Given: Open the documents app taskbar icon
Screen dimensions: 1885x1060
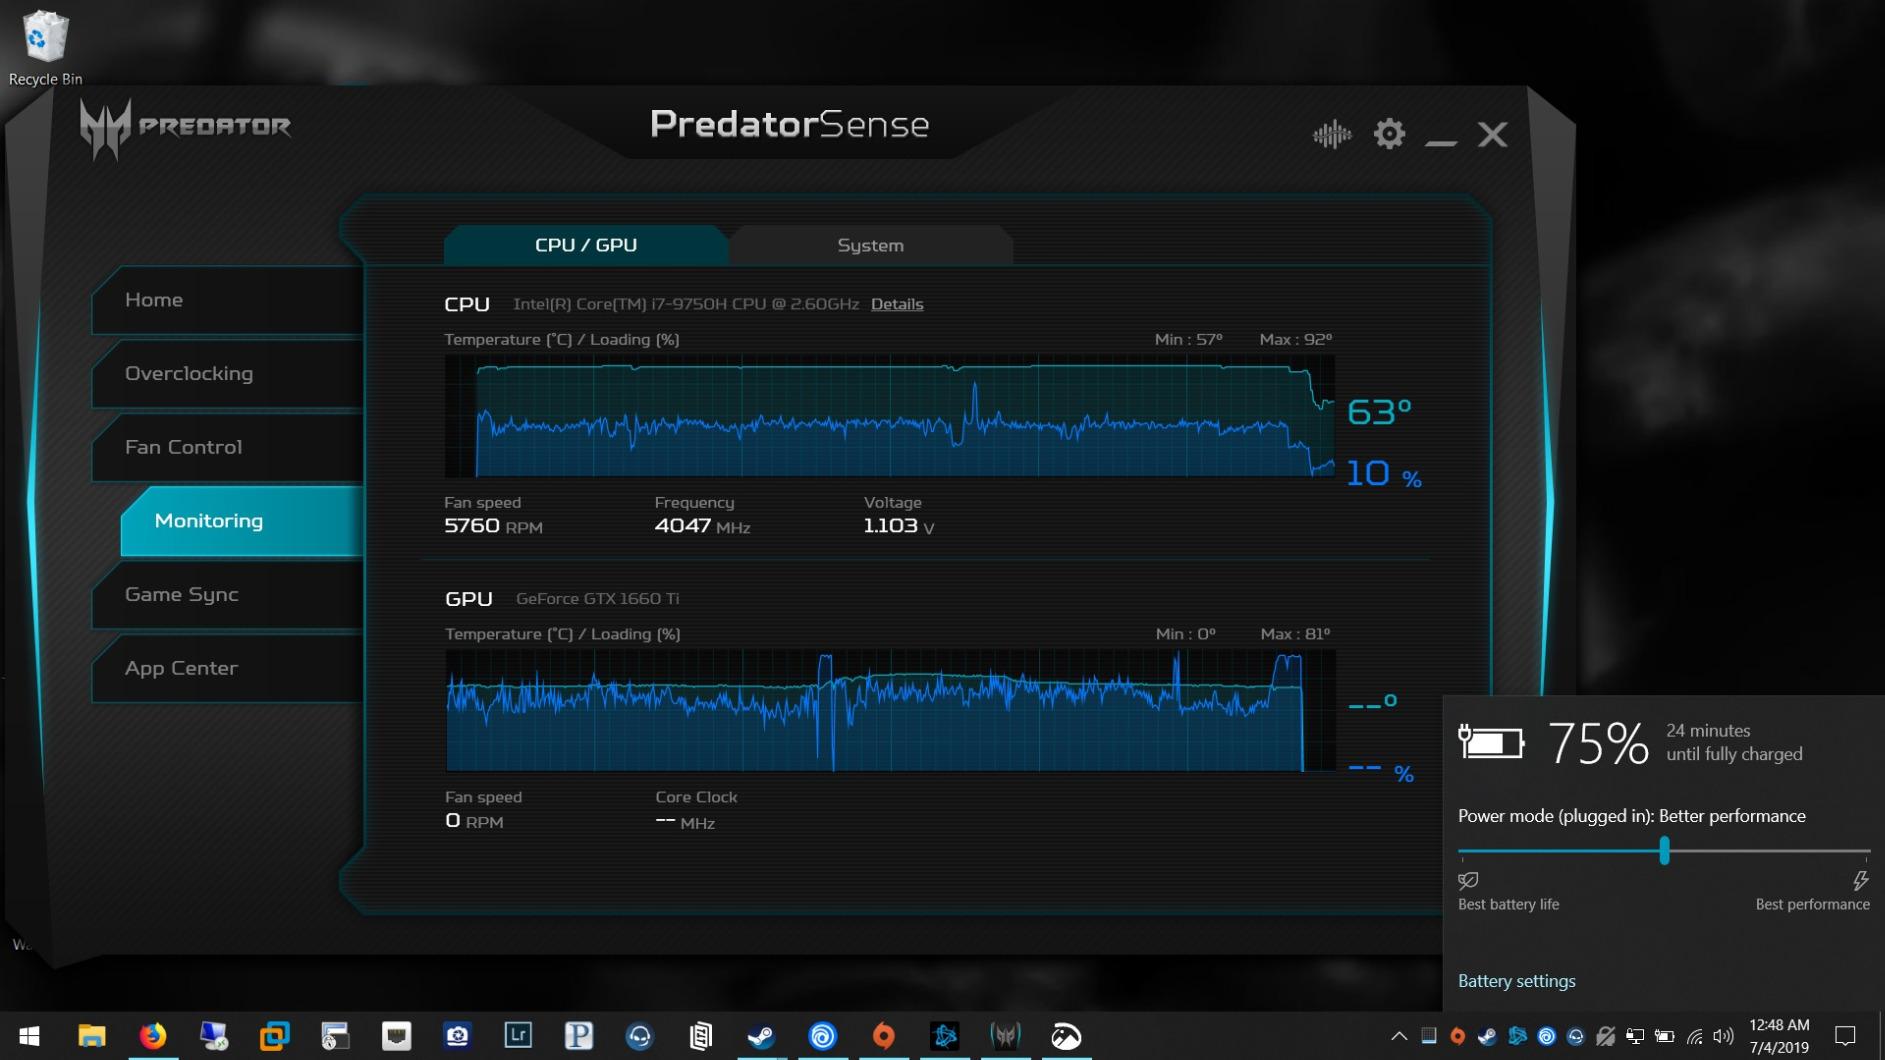Looking at the screenshot, I should (701, 1036).
